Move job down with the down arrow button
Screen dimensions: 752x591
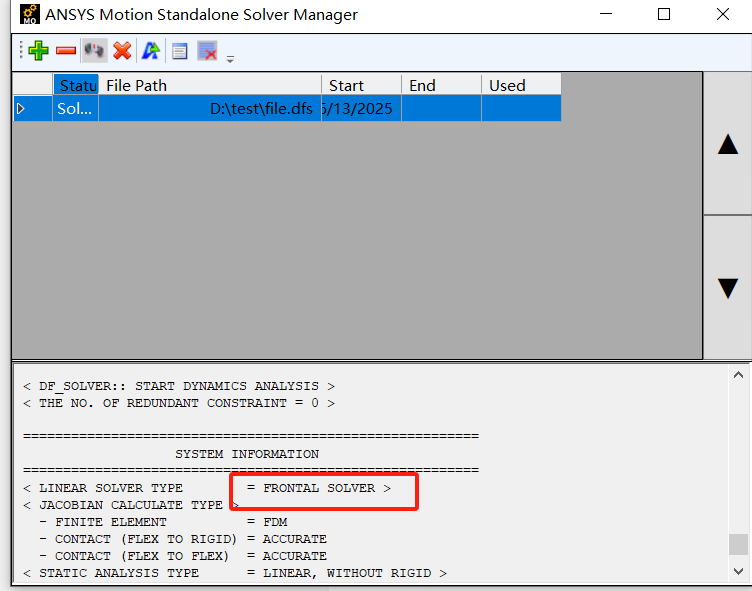(x=728, y=288)
